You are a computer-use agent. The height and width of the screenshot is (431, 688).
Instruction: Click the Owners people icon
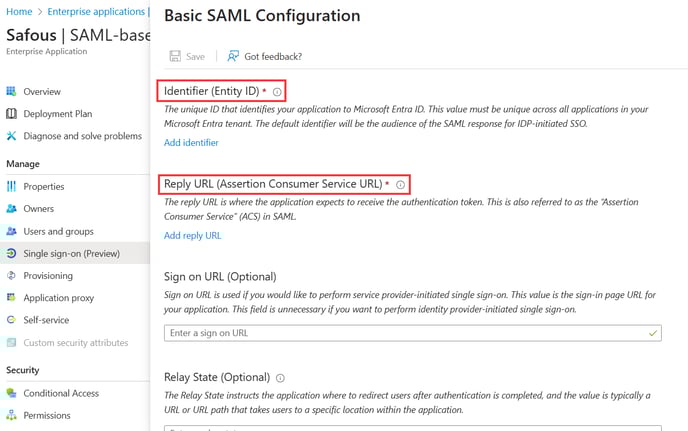[12, 209]
